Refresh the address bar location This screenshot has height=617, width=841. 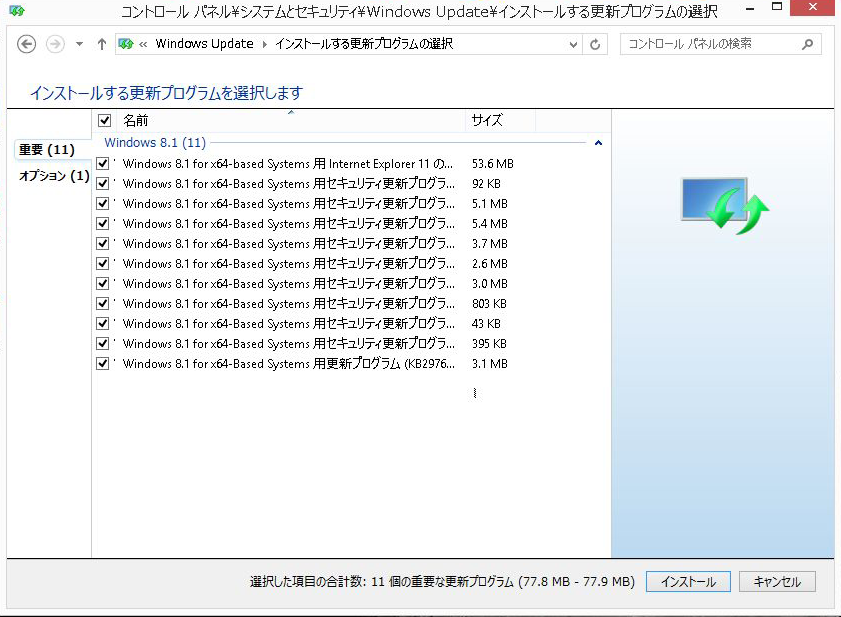pos(595,45)
